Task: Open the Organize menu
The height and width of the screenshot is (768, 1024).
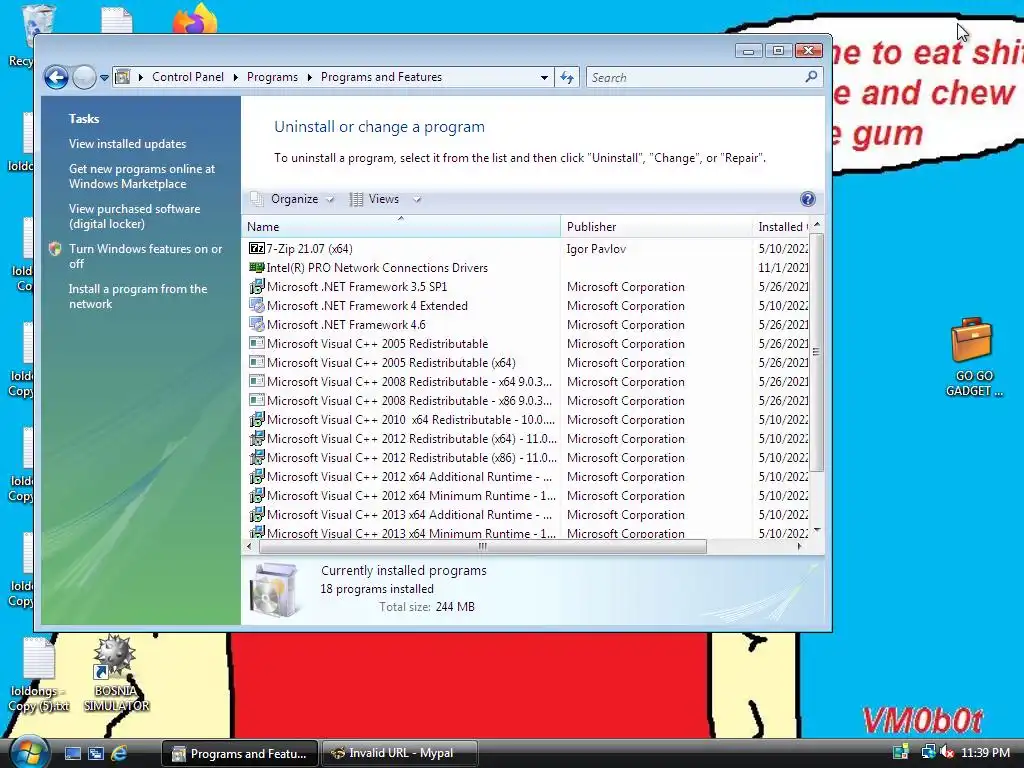Action: (x=293, y=199)
